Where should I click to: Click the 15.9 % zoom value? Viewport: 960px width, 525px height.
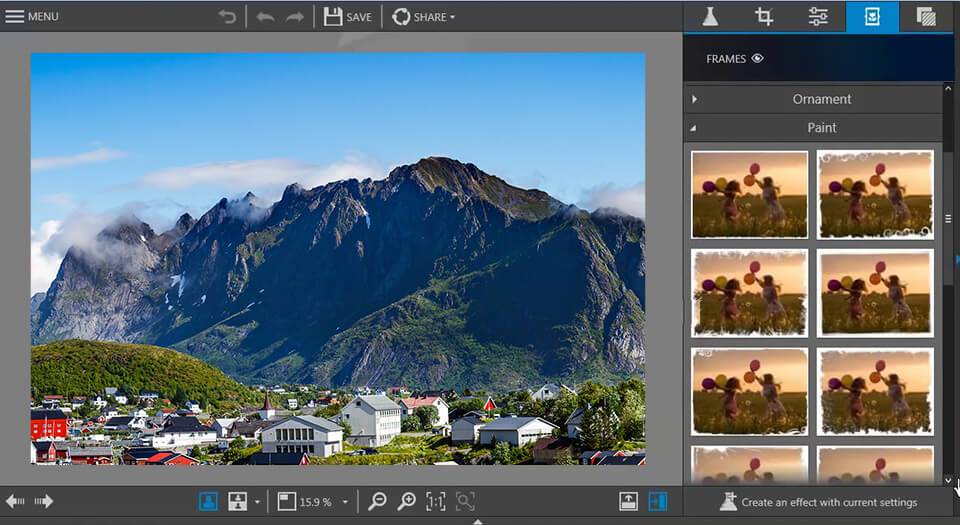pyautogui.click(x=316, y=502)
